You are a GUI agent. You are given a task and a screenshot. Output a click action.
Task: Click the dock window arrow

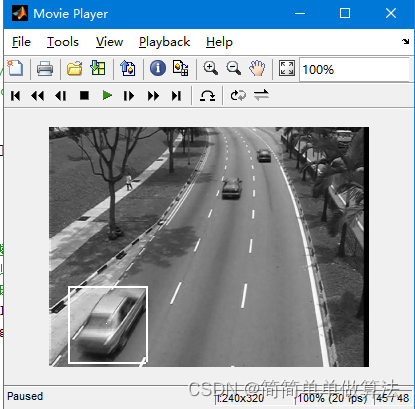405,41
